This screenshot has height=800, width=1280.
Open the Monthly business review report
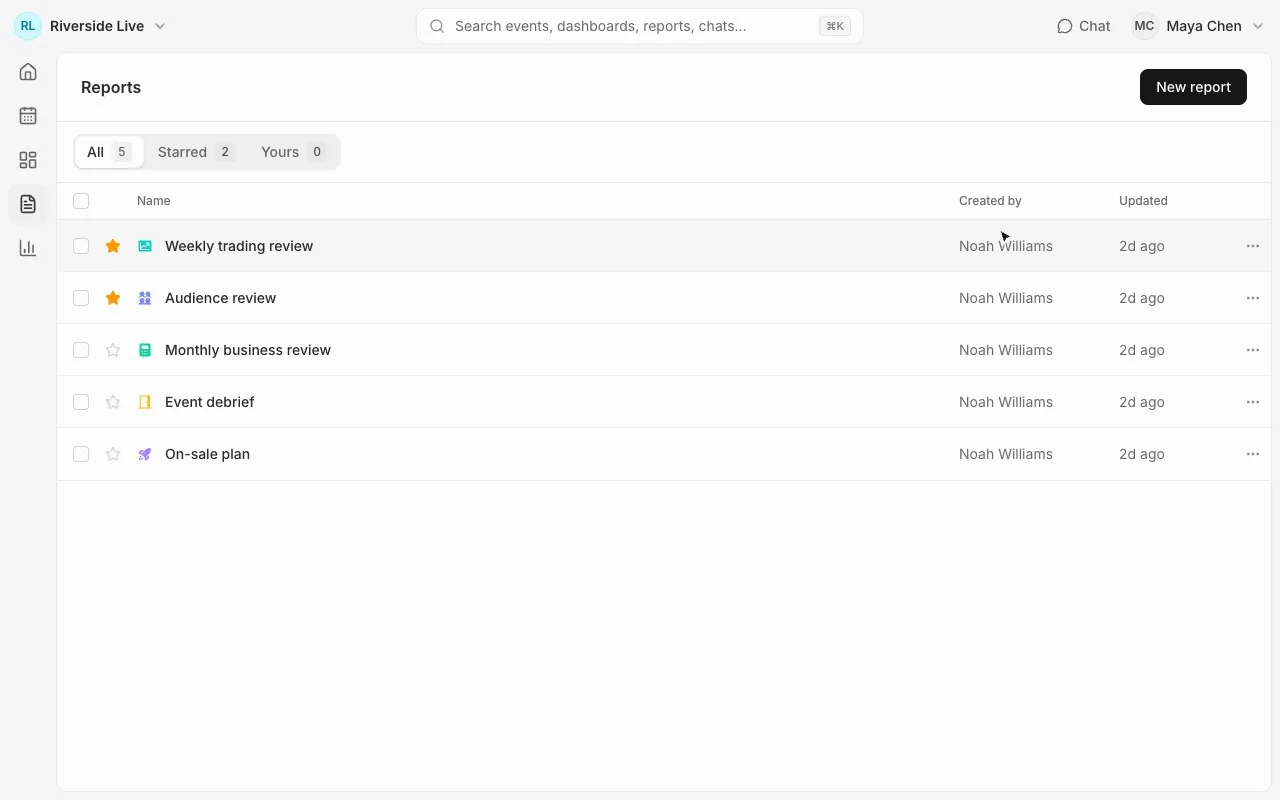248,350
